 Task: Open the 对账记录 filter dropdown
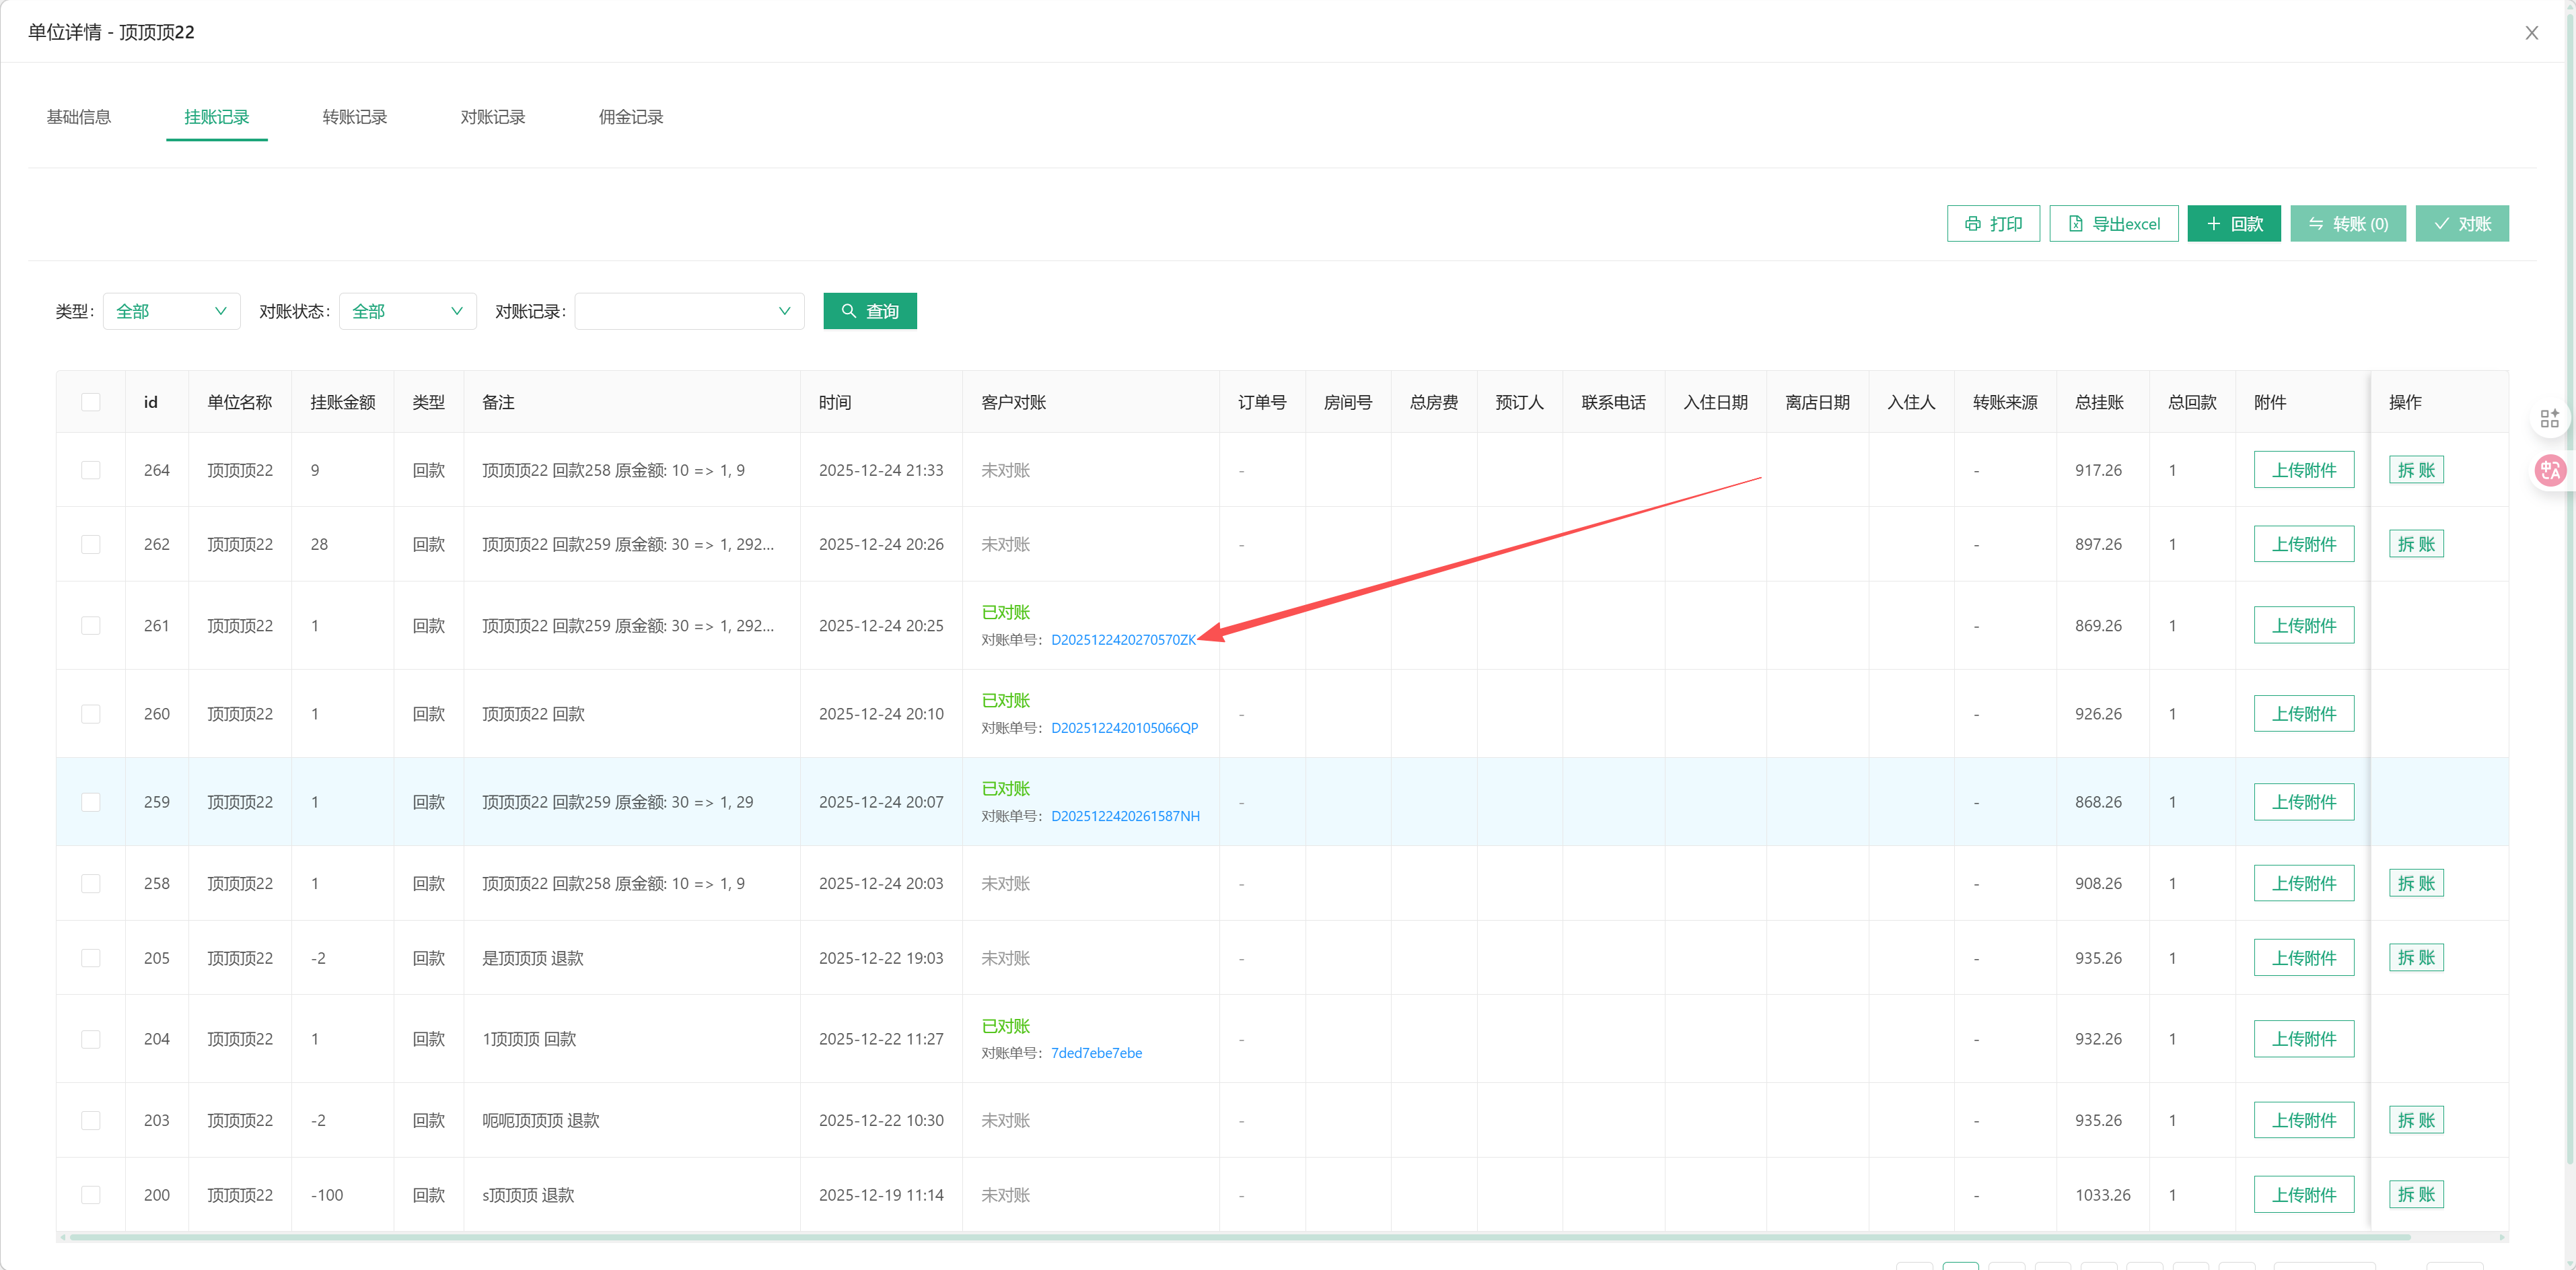pyautogui.click(x=689, y=311)
